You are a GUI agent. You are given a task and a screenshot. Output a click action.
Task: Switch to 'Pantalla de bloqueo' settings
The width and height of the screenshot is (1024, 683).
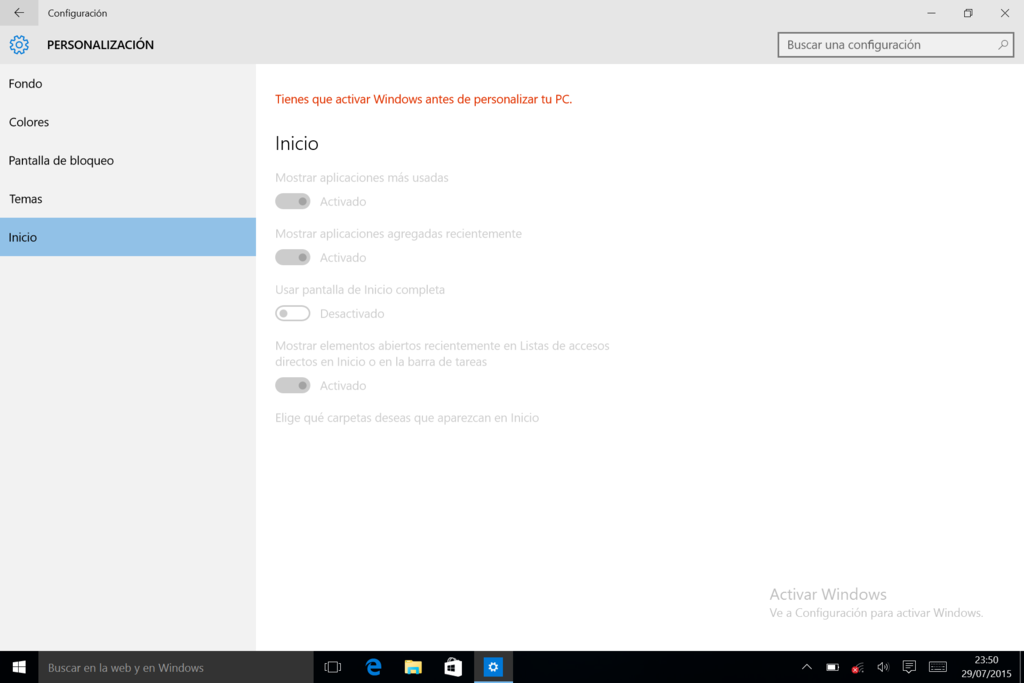tap(62, 160)
